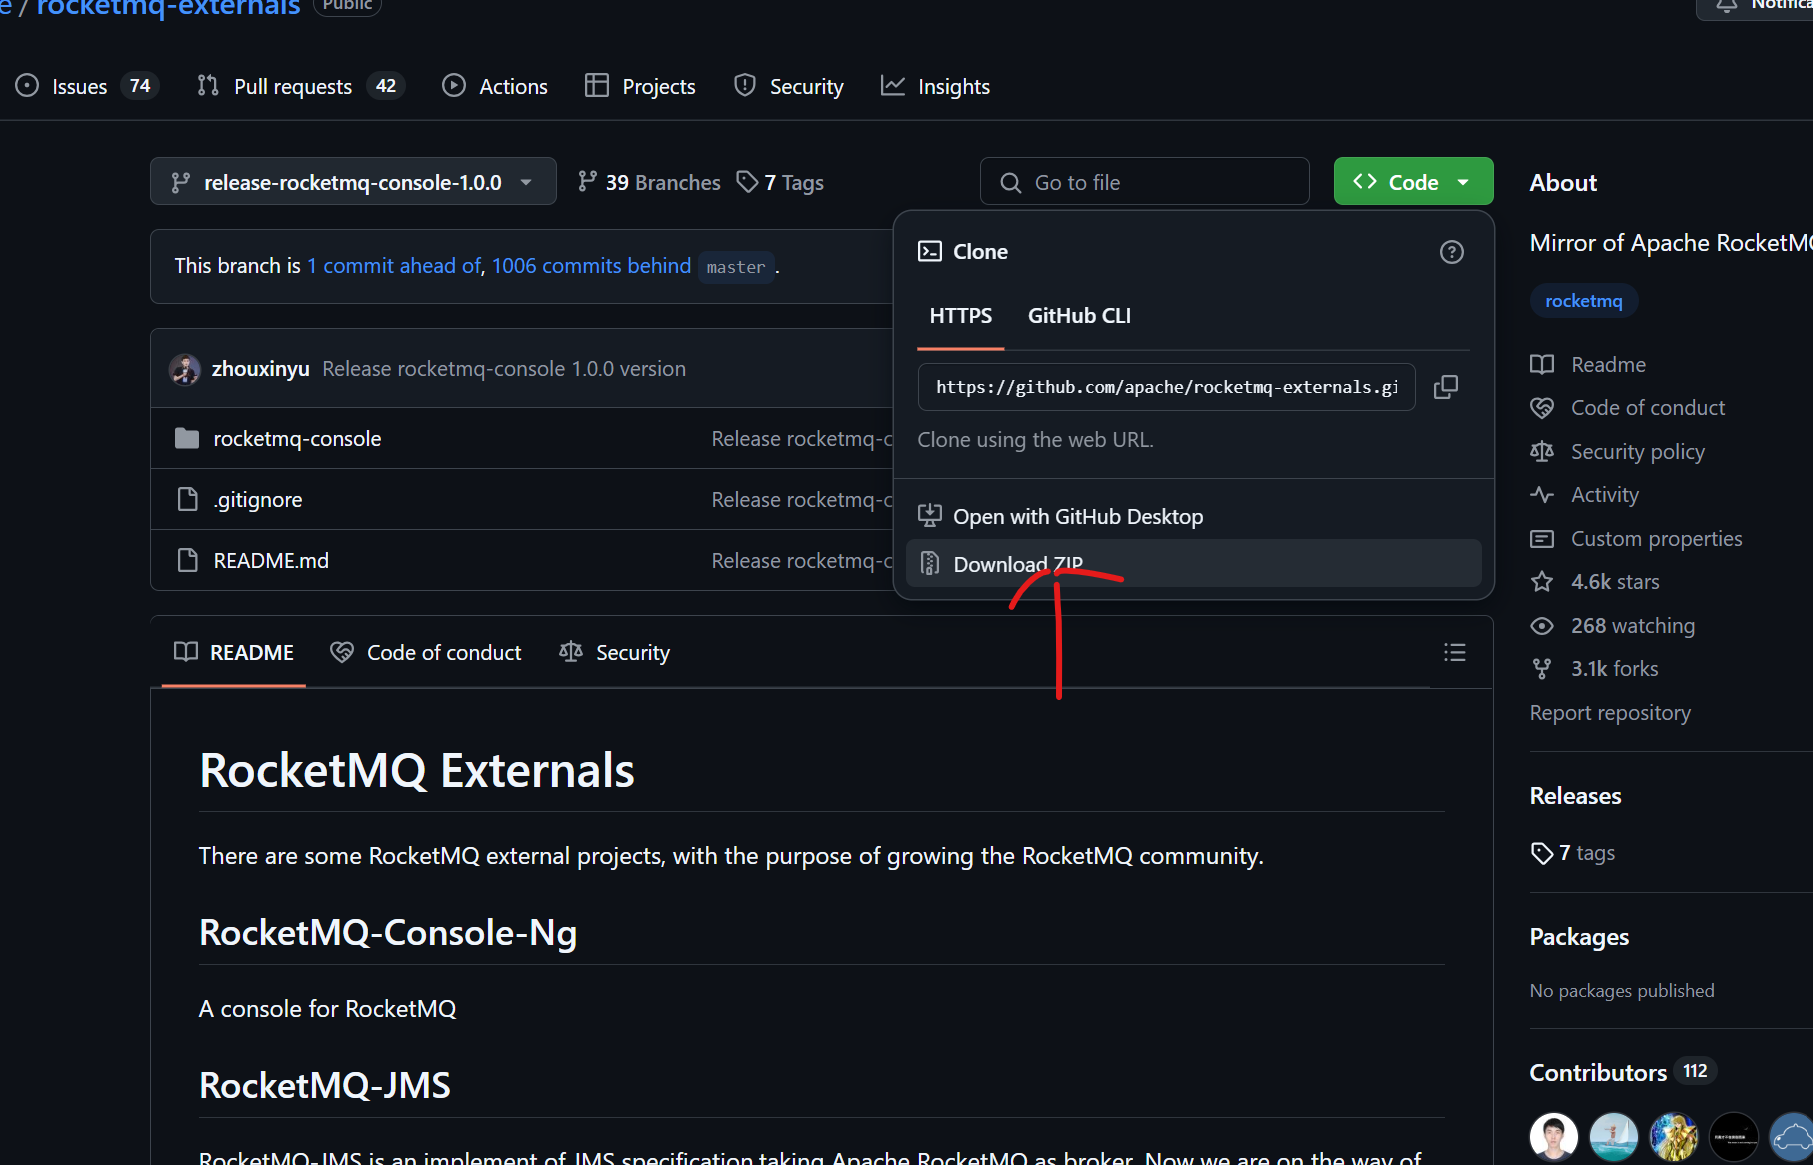Screen dimensions: 1813x1165
Task: Open the 1006 commits behind link
Action: (x=591, y=266)
